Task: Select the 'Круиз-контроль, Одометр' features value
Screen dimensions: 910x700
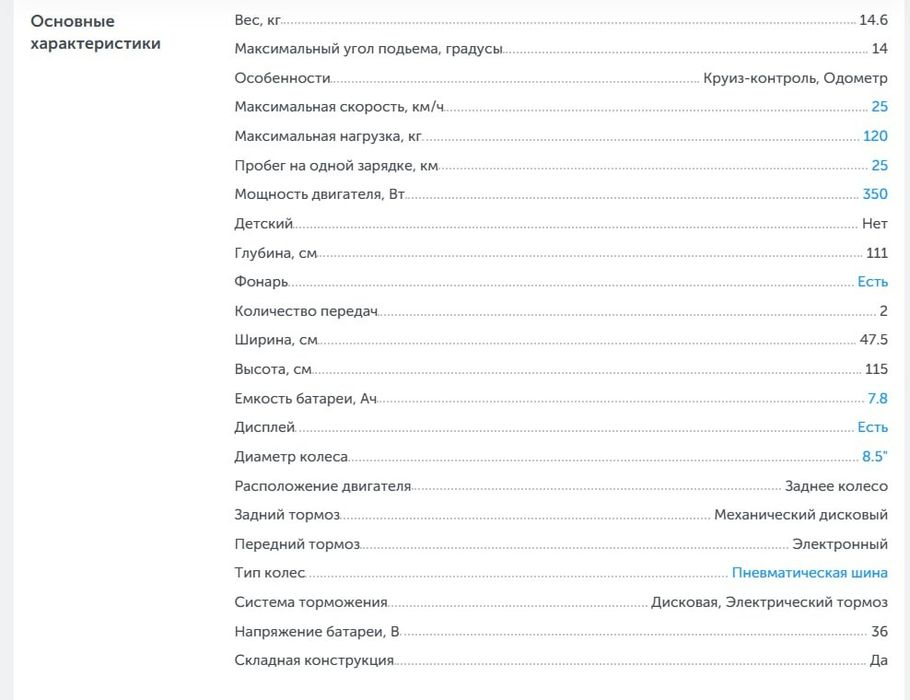Action: pyautogui.click(x=795, y=78)
